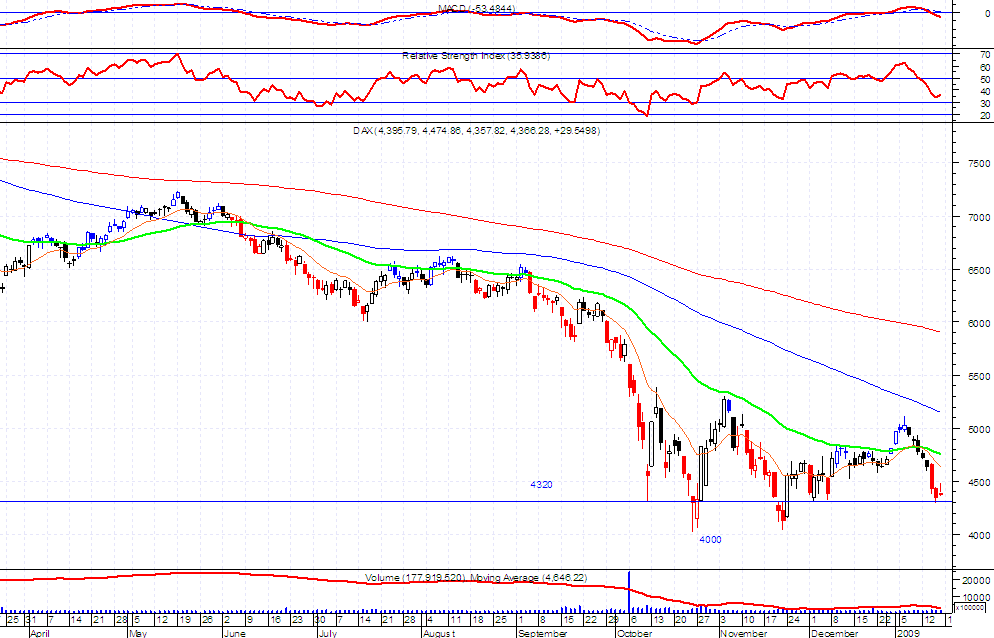Screen dimensions: 994x638
Task: Click the blue 4320 support annotation
Action: click(x=541, y=485)
